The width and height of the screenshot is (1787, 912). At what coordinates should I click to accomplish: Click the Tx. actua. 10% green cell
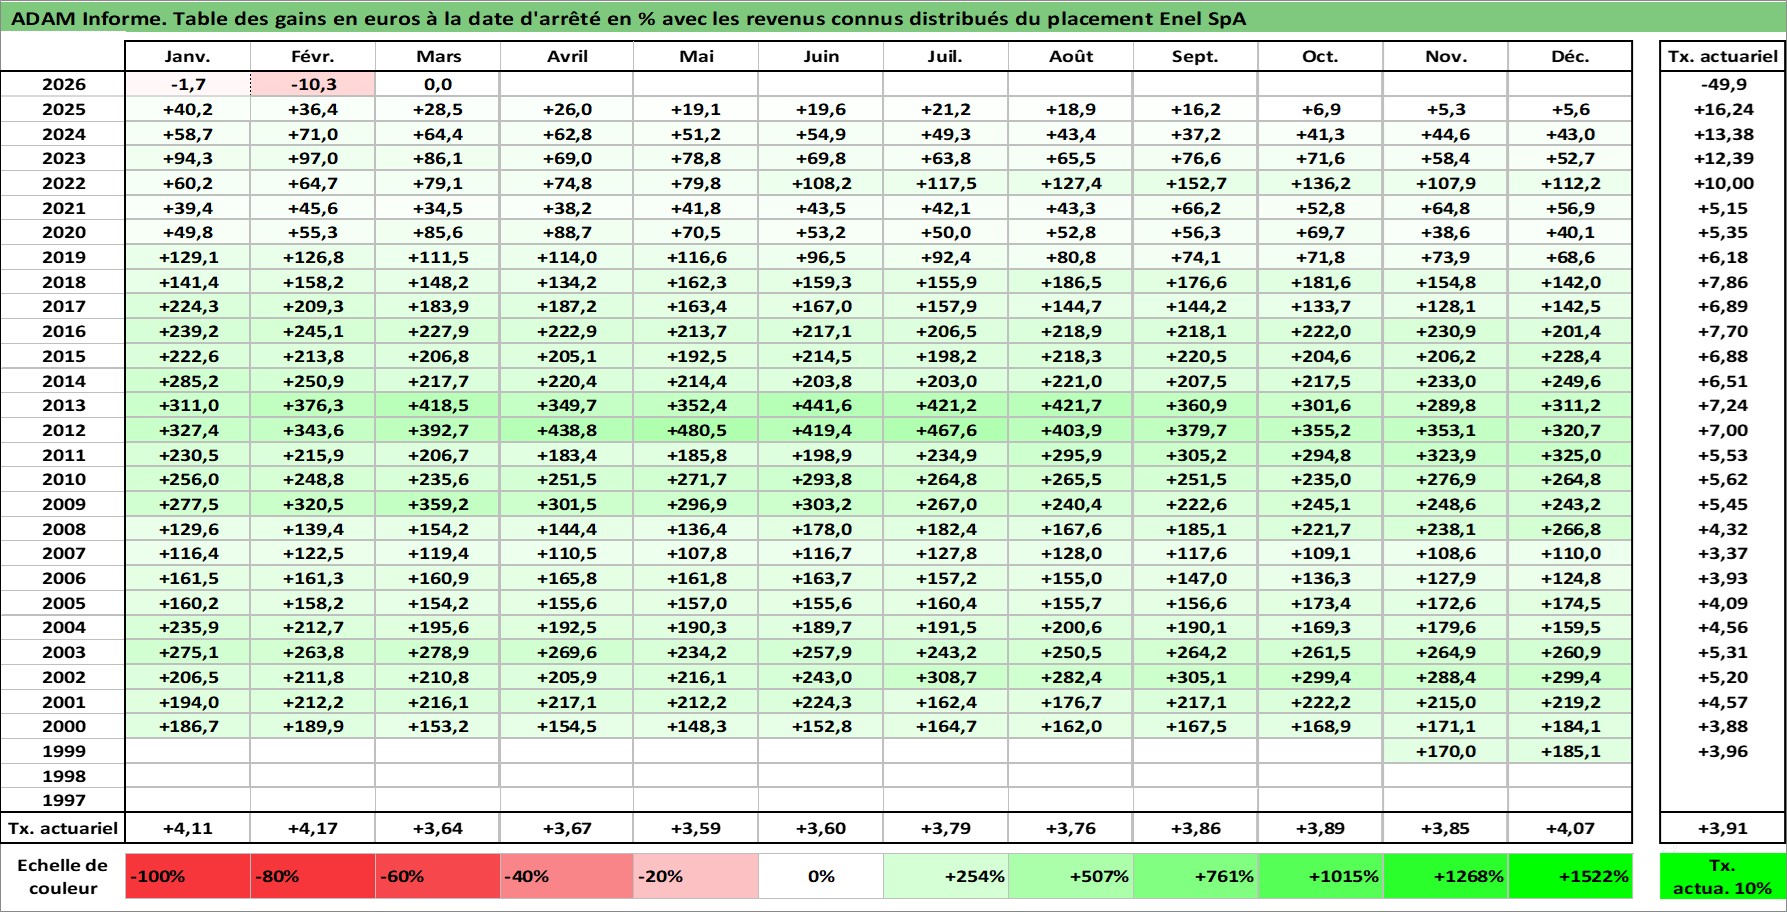coord(1722,876)
